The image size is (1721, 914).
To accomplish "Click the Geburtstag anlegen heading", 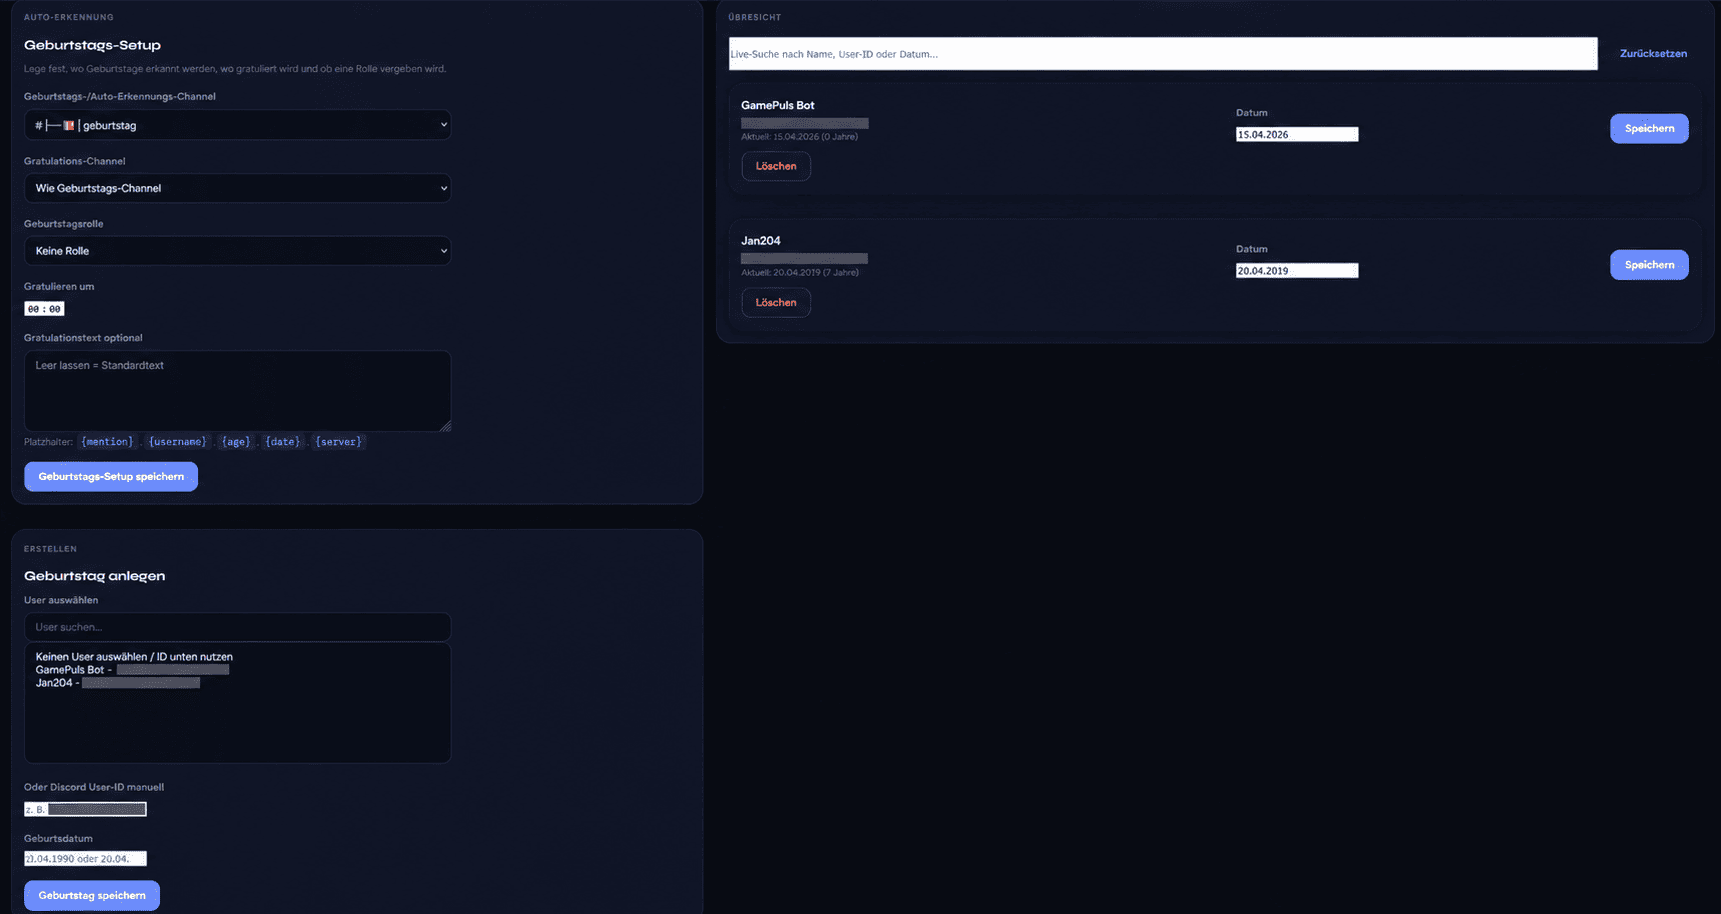I will pos(94,576).
